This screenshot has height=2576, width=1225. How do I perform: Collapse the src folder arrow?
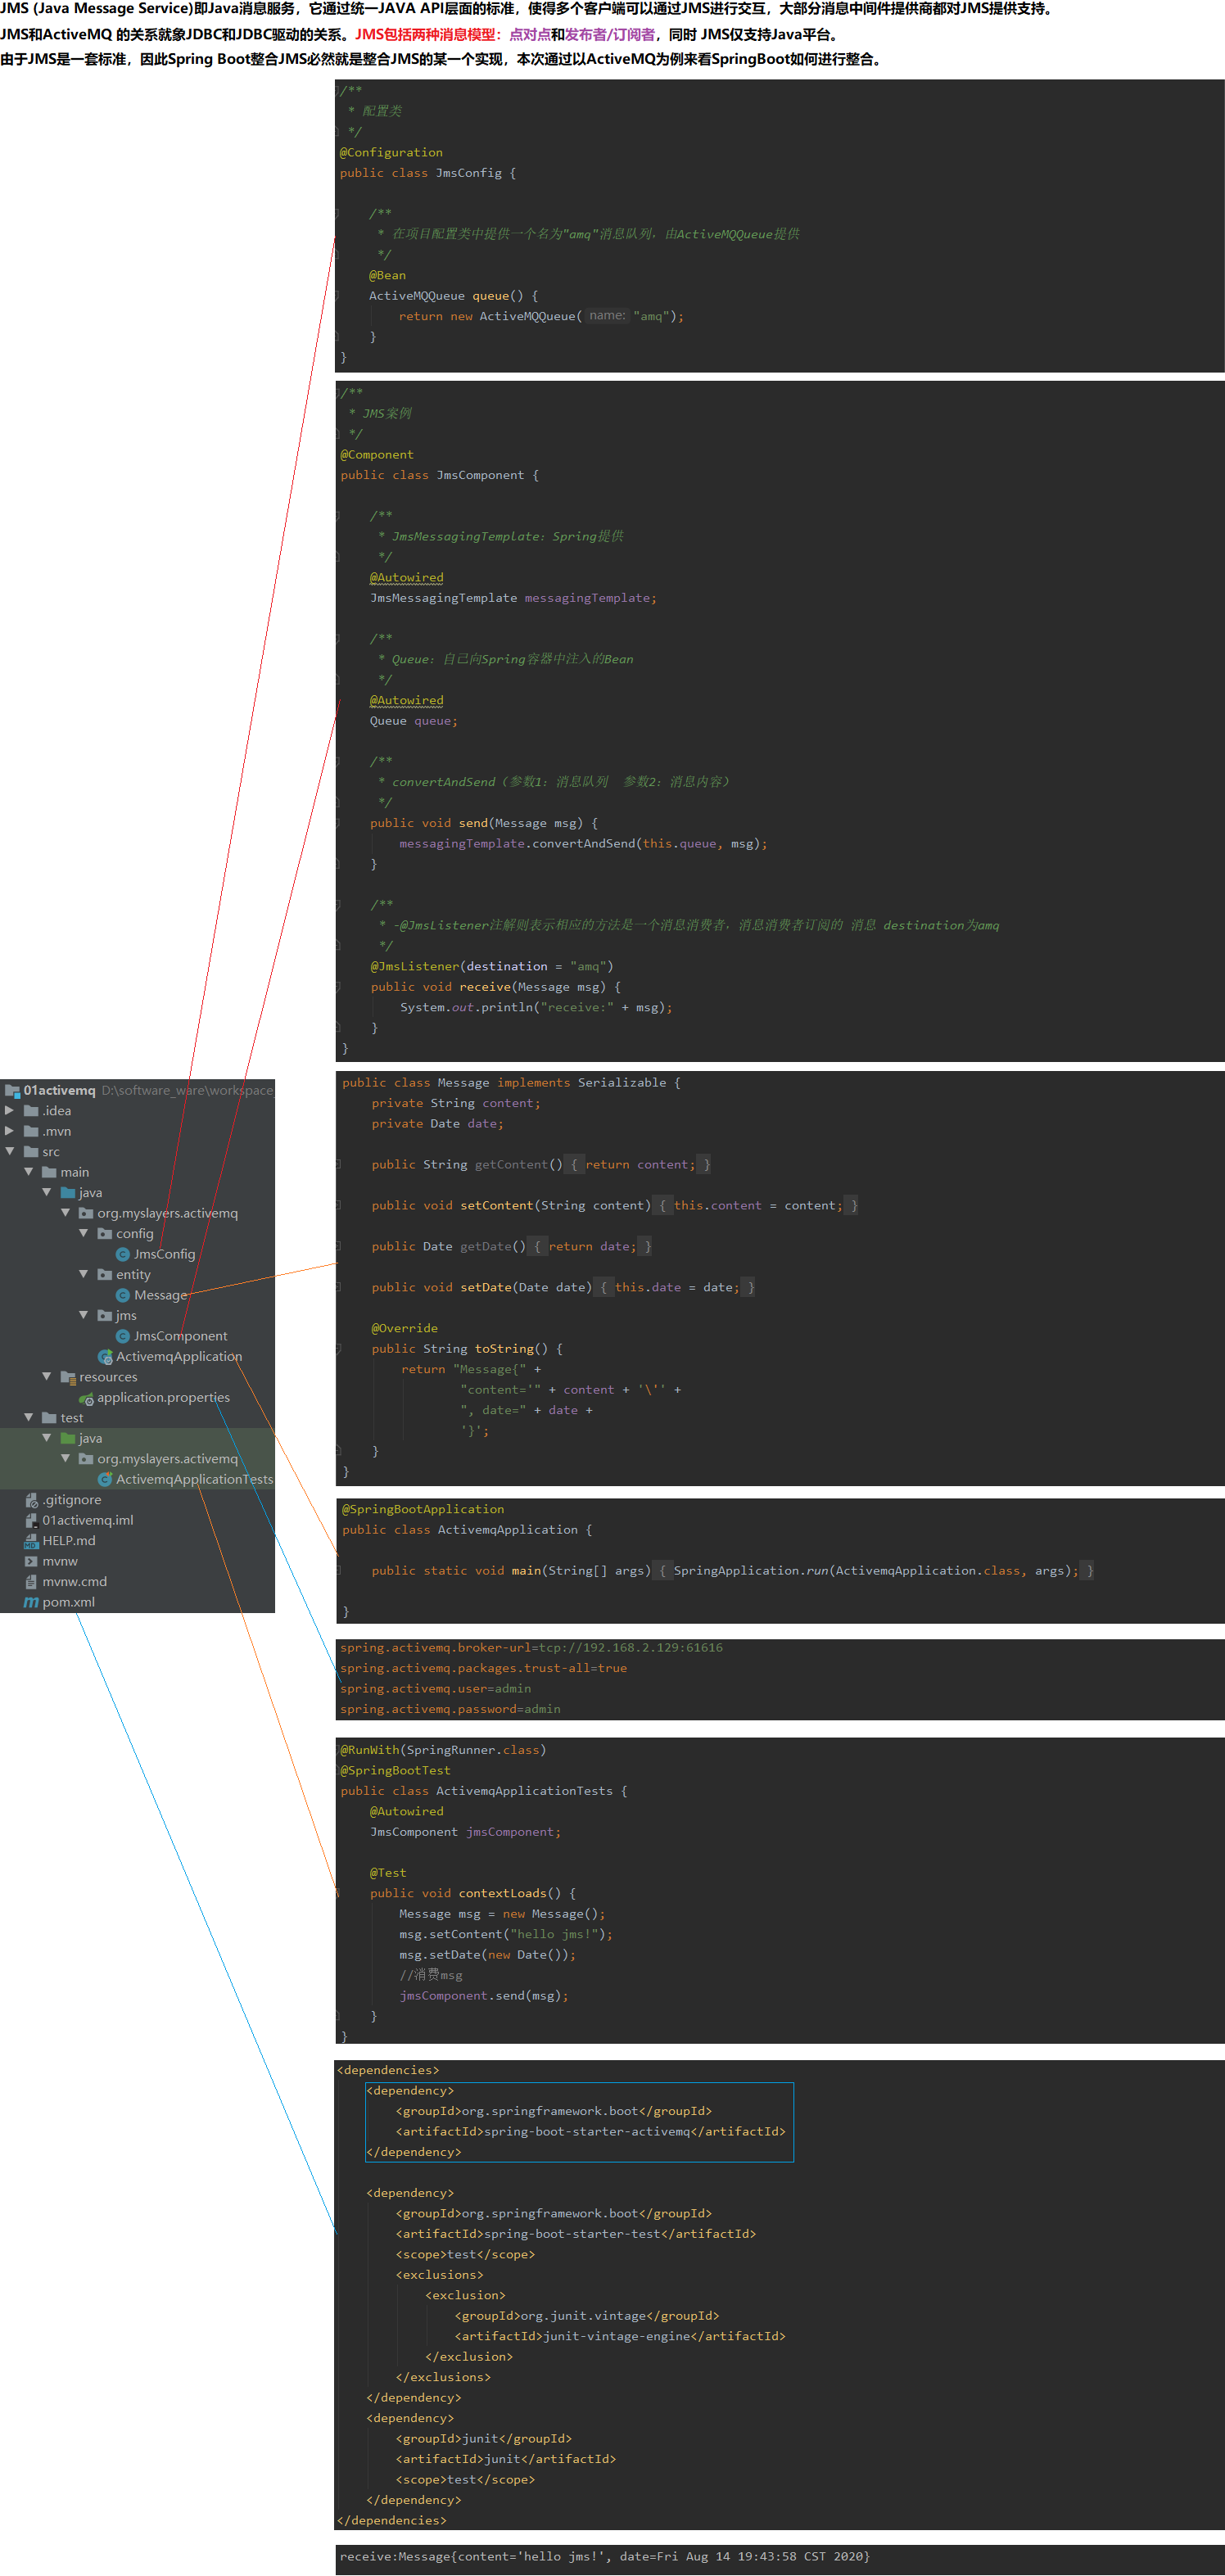[10, 1151]
